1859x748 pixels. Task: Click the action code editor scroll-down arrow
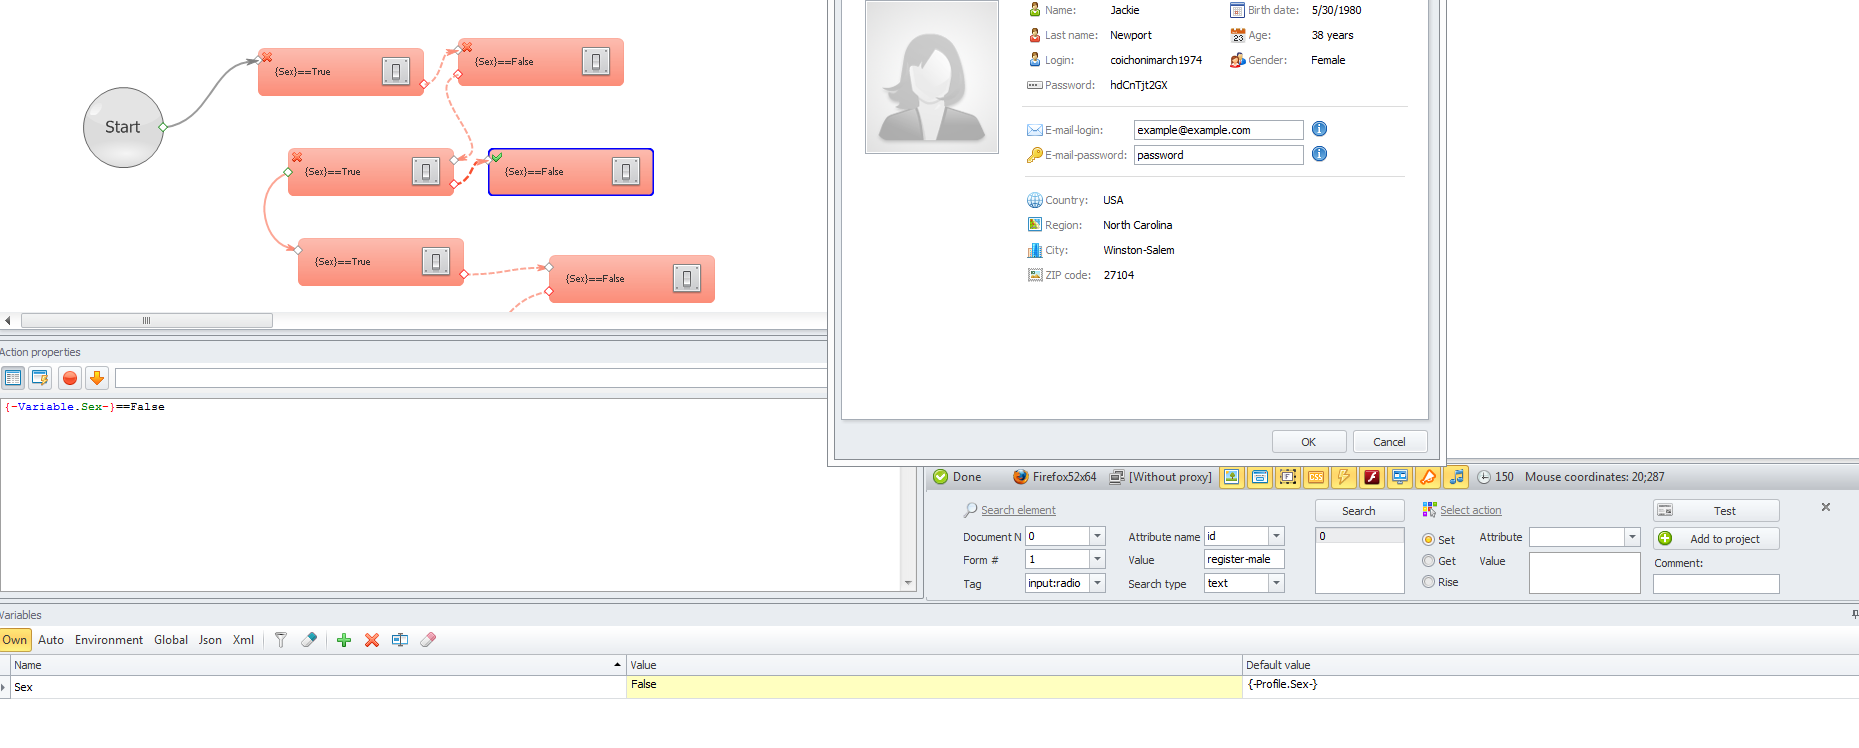click(908, 583)
